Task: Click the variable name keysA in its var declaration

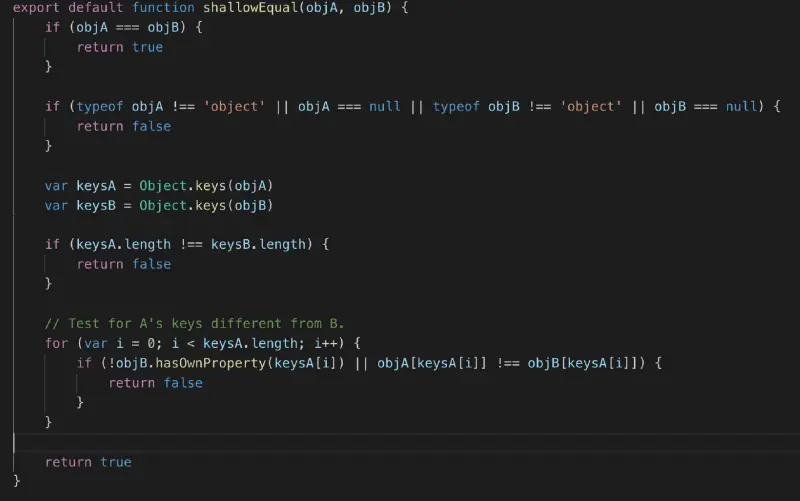Action: coord(96,186)
